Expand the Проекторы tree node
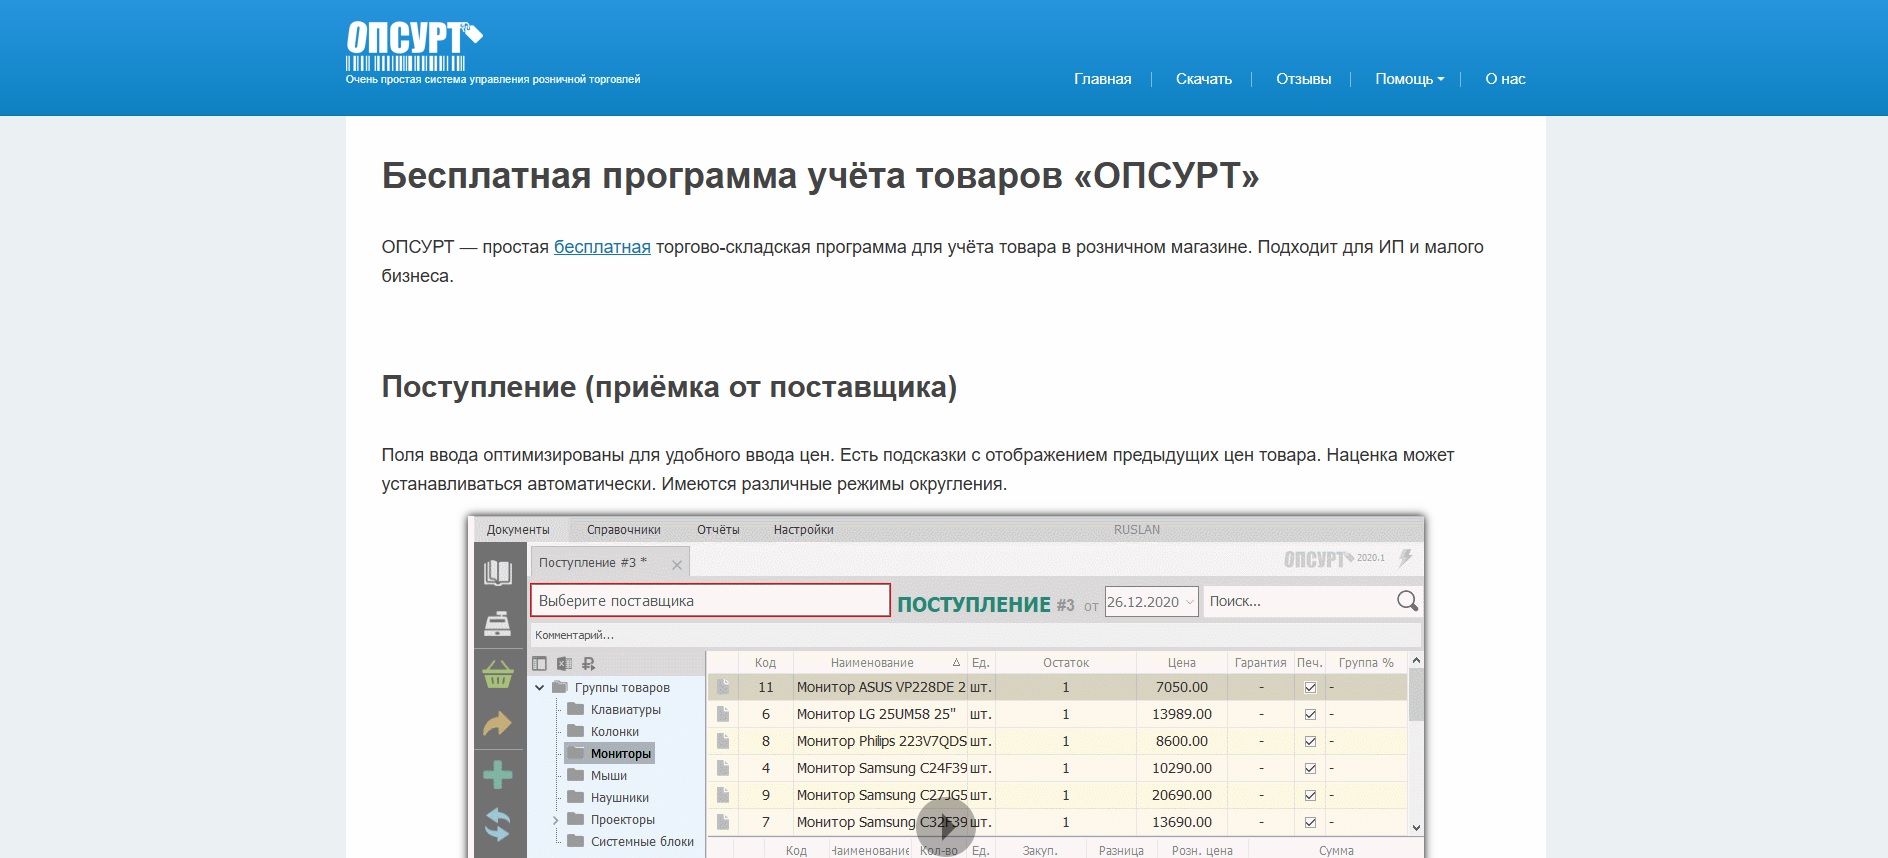The width and height of the screenshot is (1888, 858). pyautogui.click(x=556, y=820)
